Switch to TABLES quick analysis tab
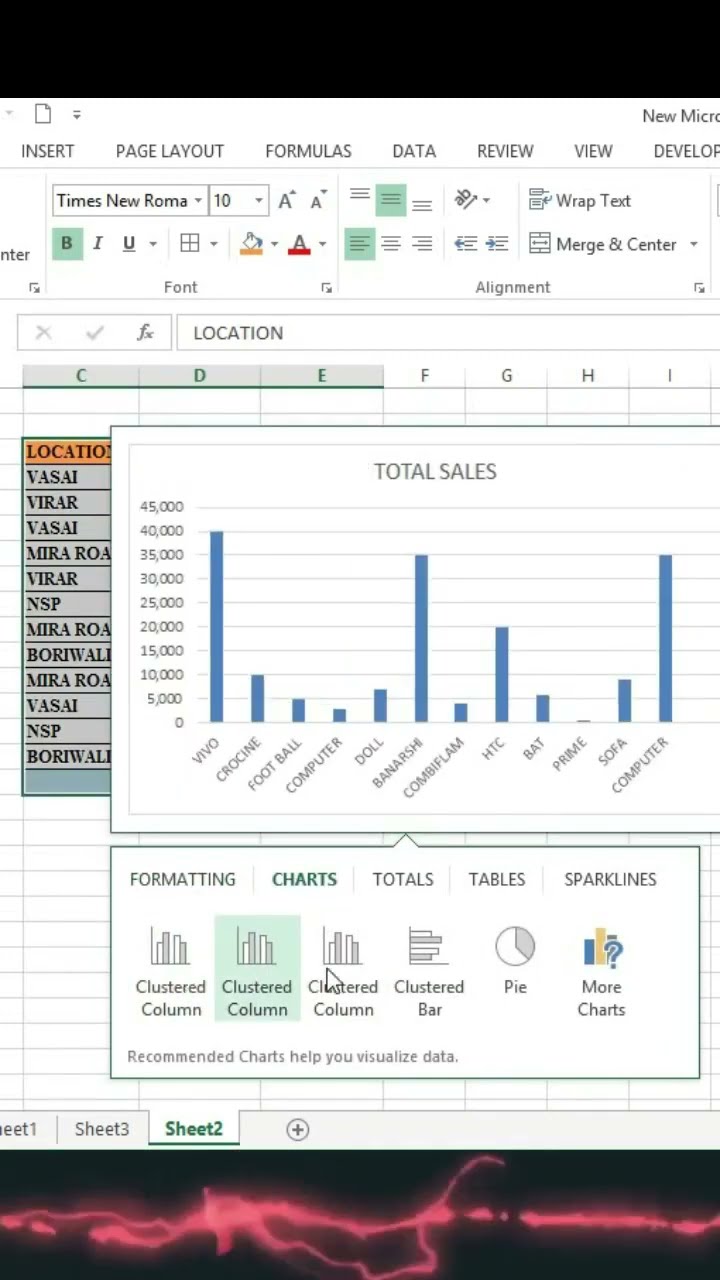Screen dimensions: 720x1280 [x=497, y=879]
